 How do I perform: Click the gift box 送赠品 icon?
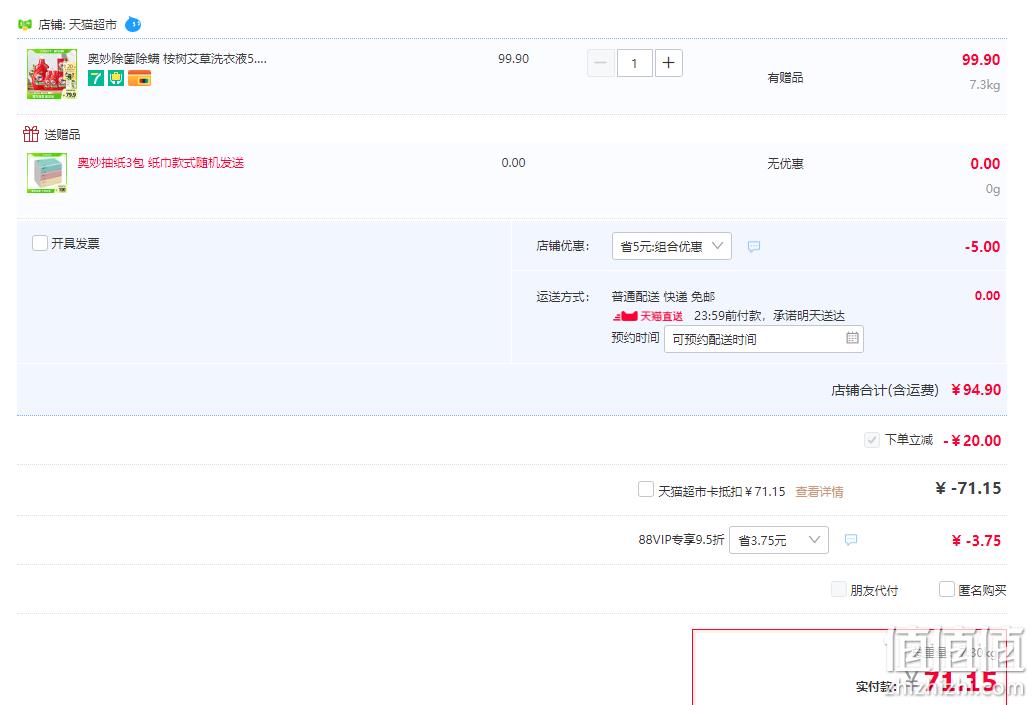click(30, 134)
